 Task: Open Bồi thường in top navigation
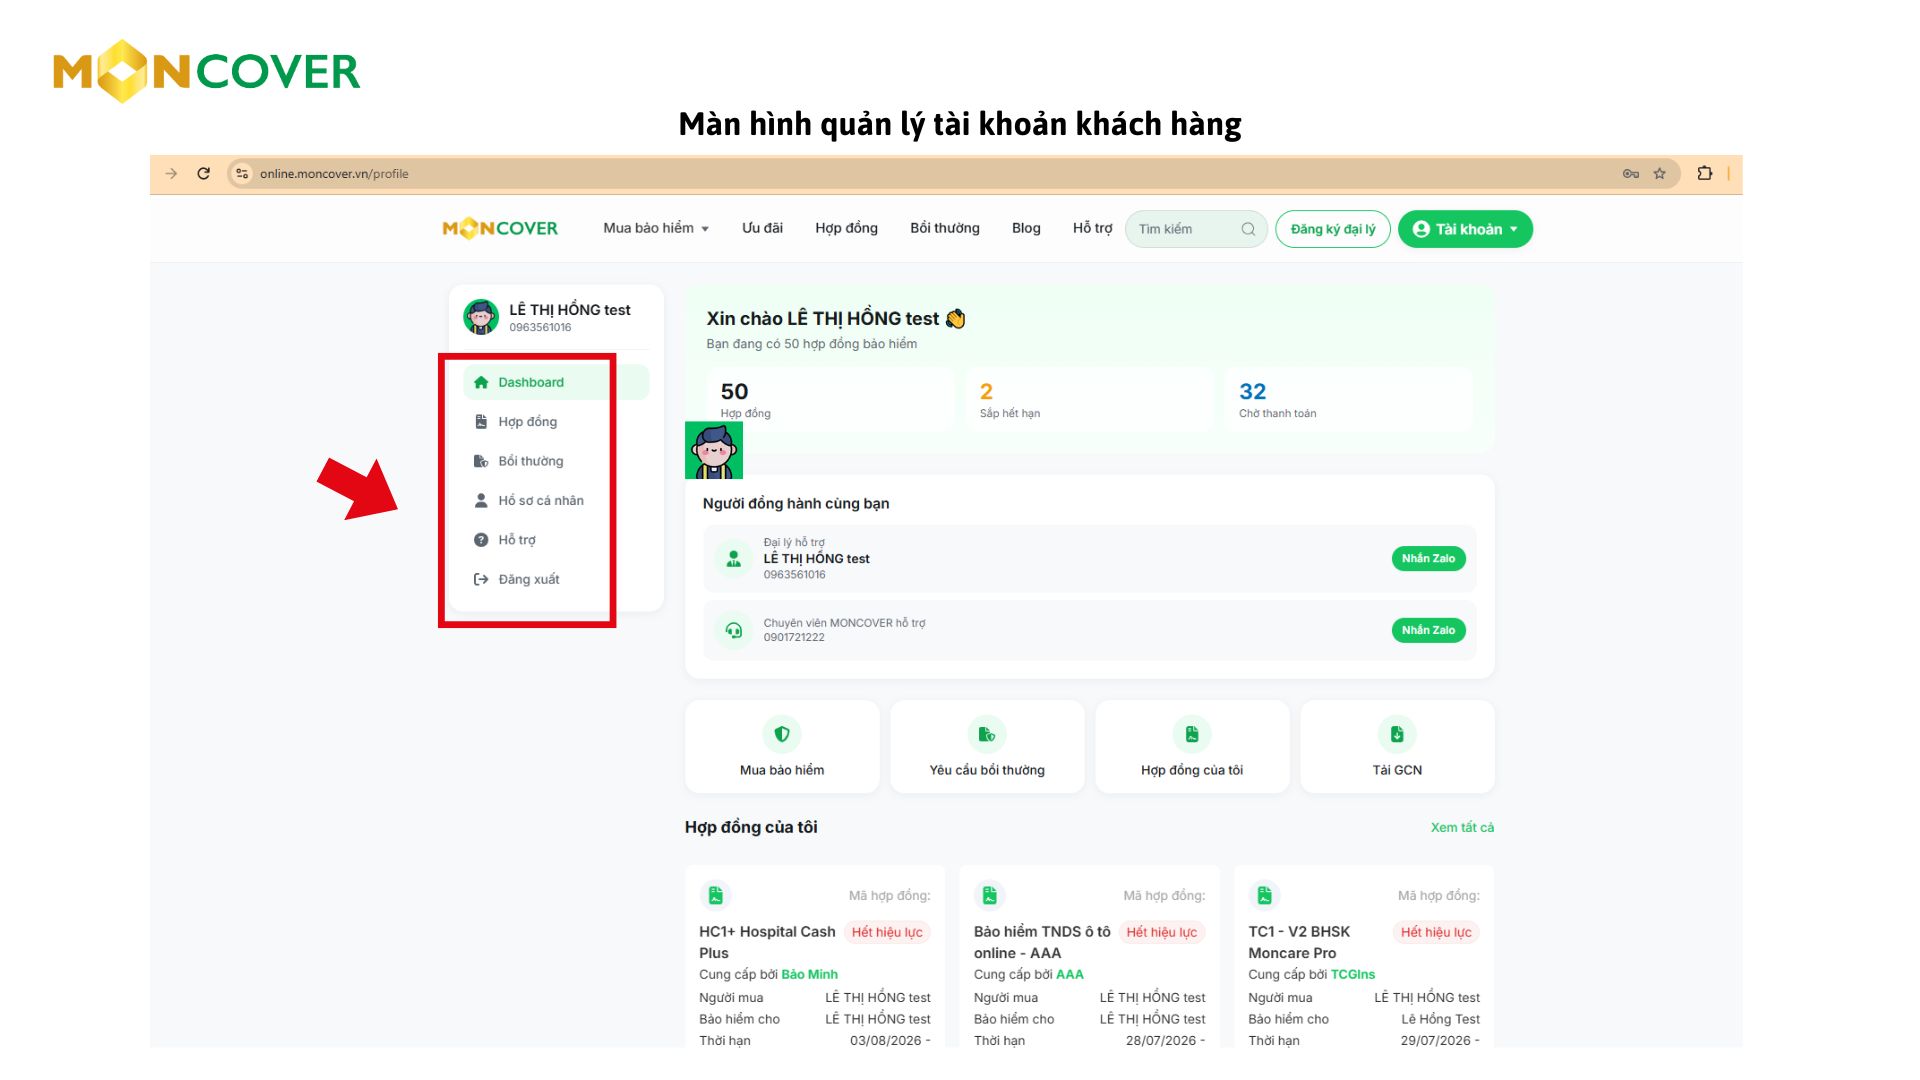[945, 228]
